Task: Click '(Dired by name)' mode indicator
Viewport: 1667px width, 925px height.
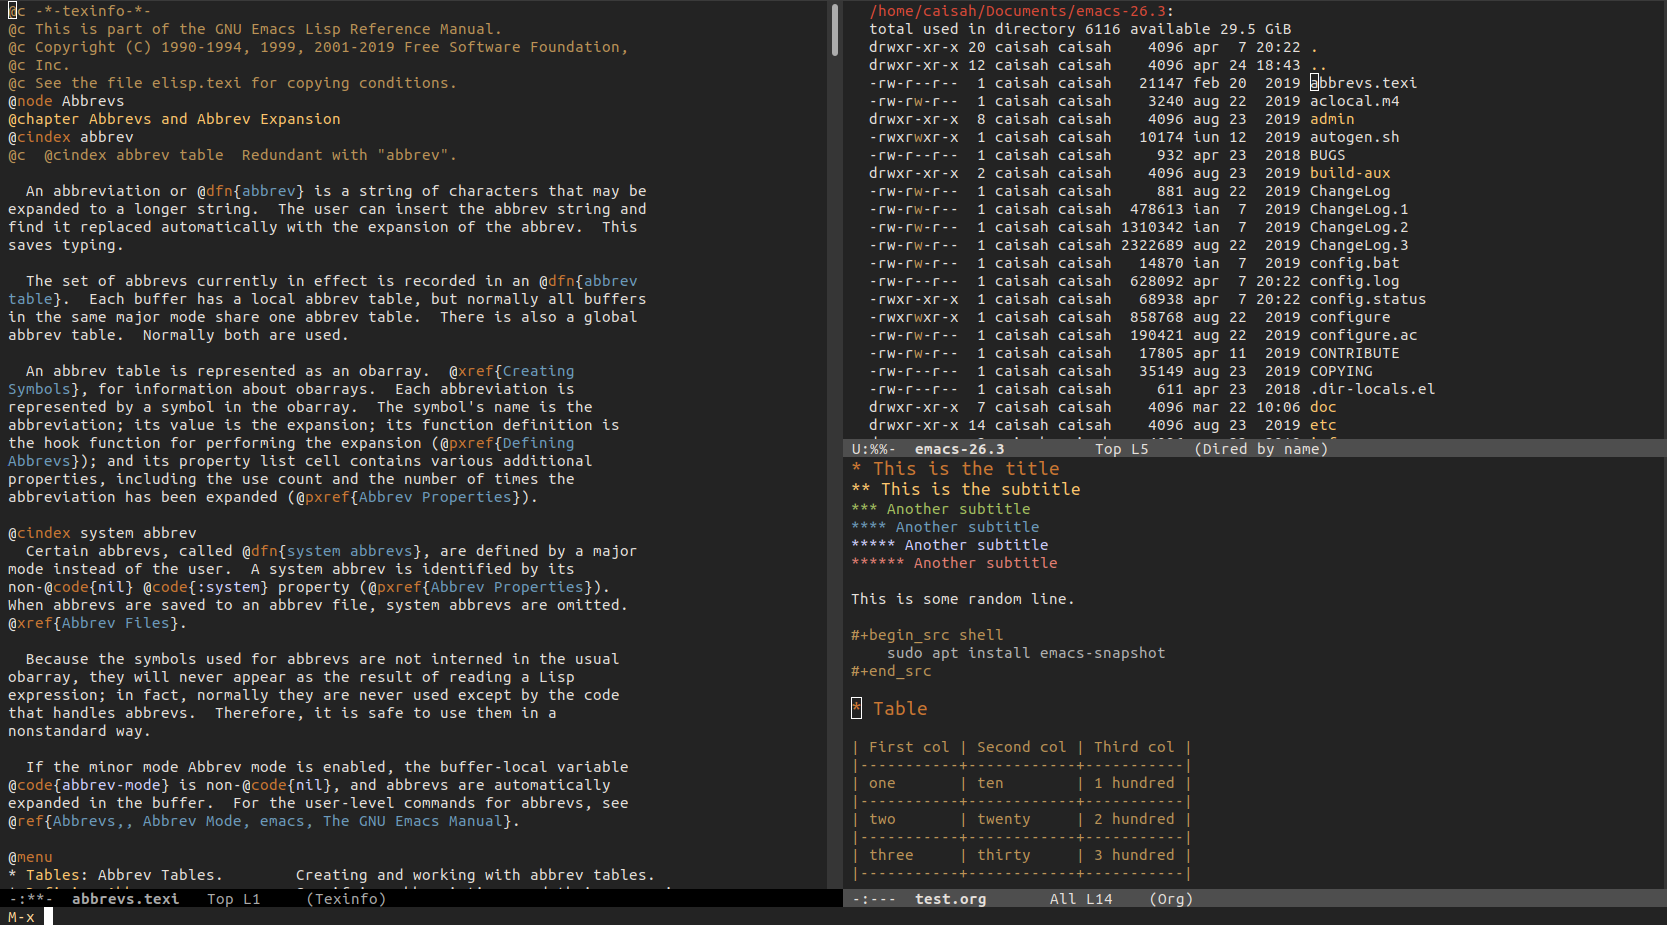Action: coord(1261,449)
